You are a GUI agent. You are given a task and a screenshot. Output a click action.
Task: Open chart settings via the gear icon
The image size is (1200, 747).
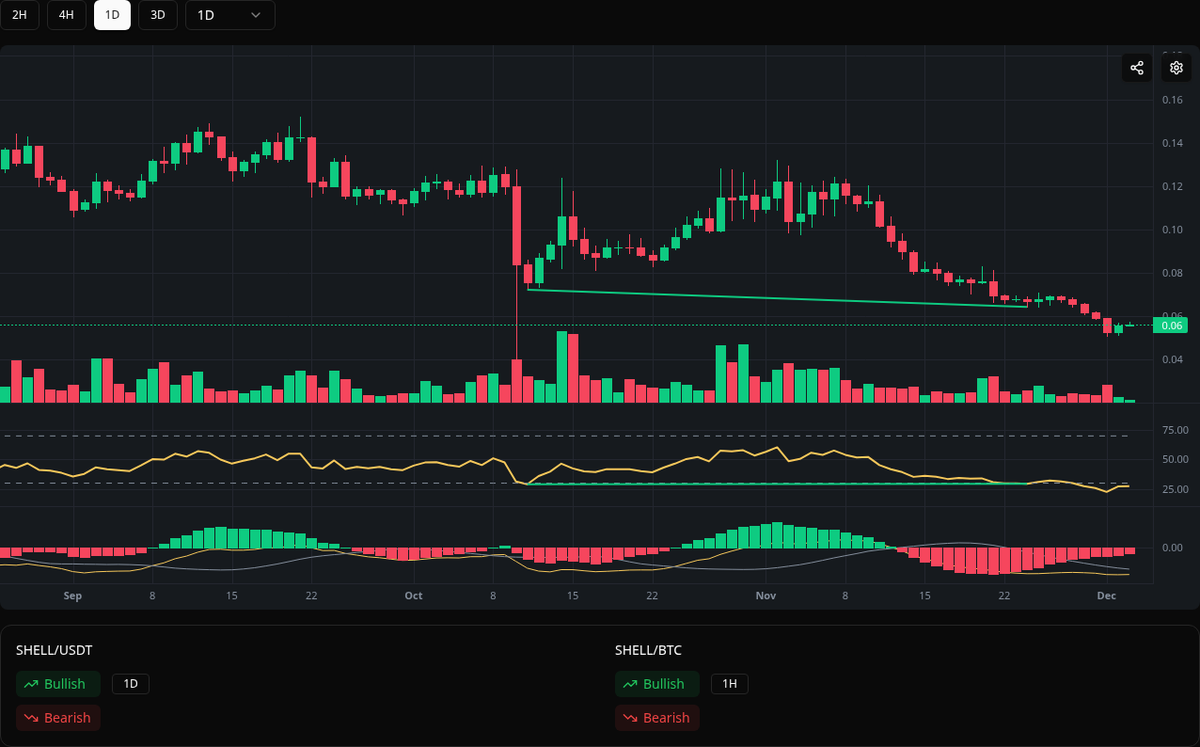coord(1175,67)
